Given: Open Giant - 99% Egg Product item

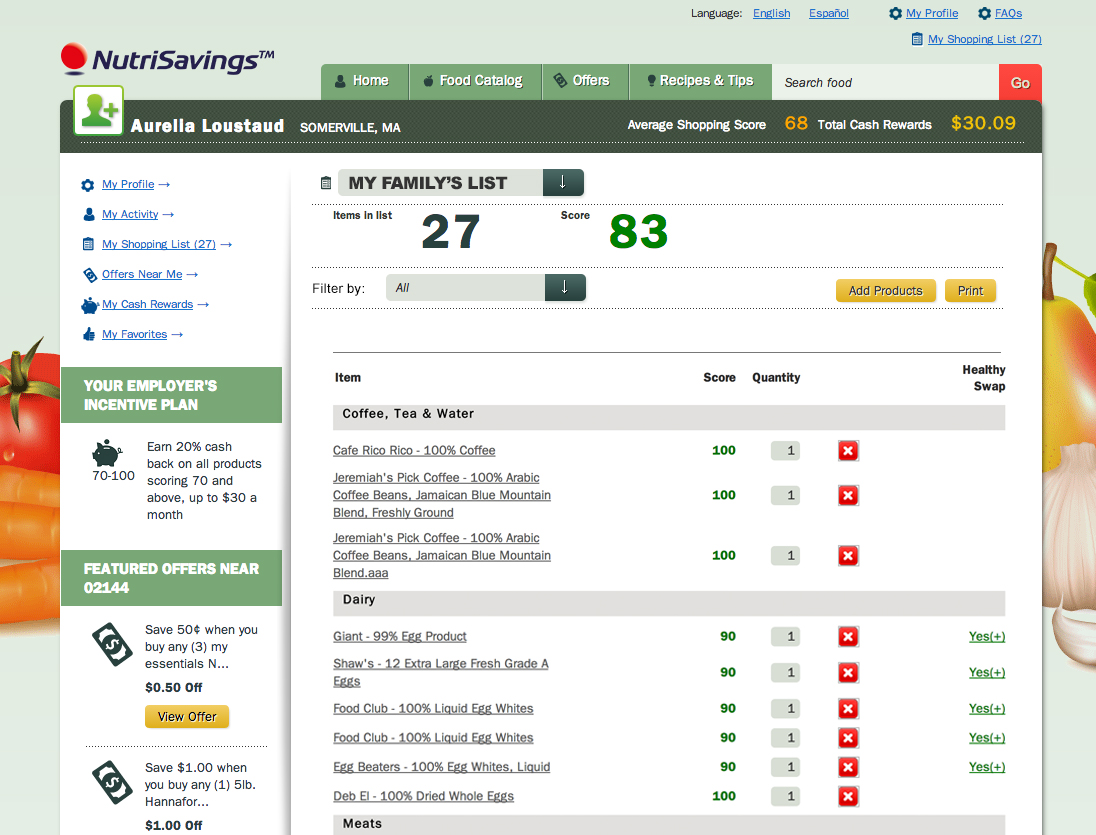Looking at the screenshot, I should point(400,637).
